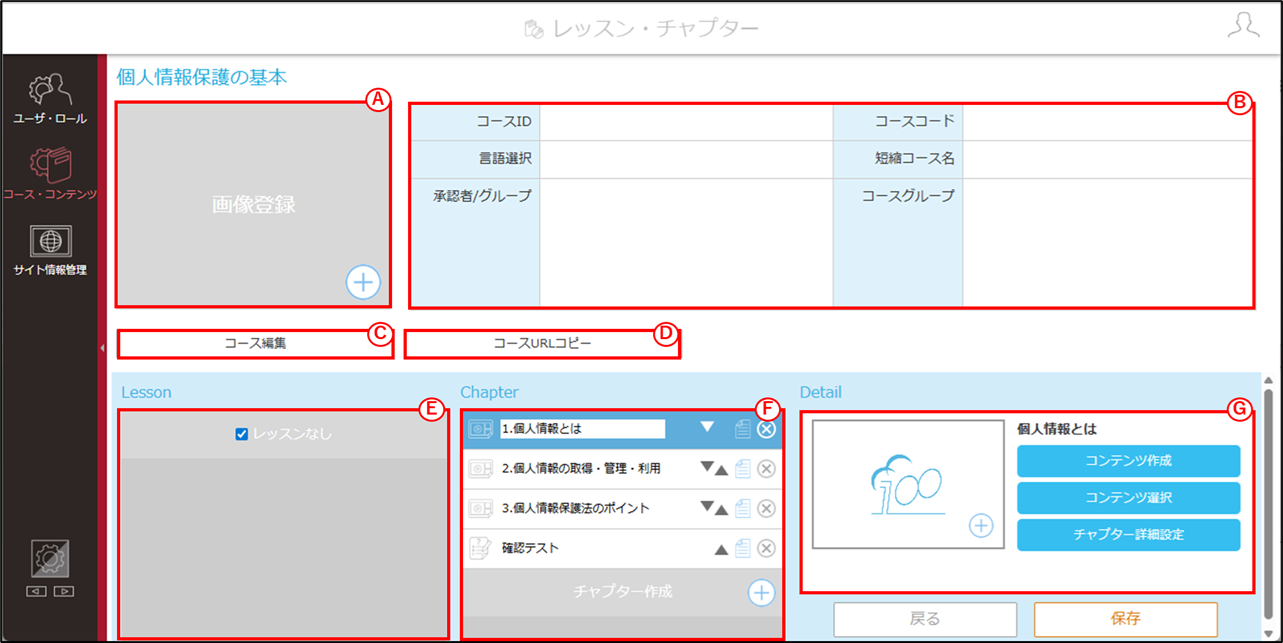
Task: Delete chapter 1.個人情報とは
Action: (766, 429)
